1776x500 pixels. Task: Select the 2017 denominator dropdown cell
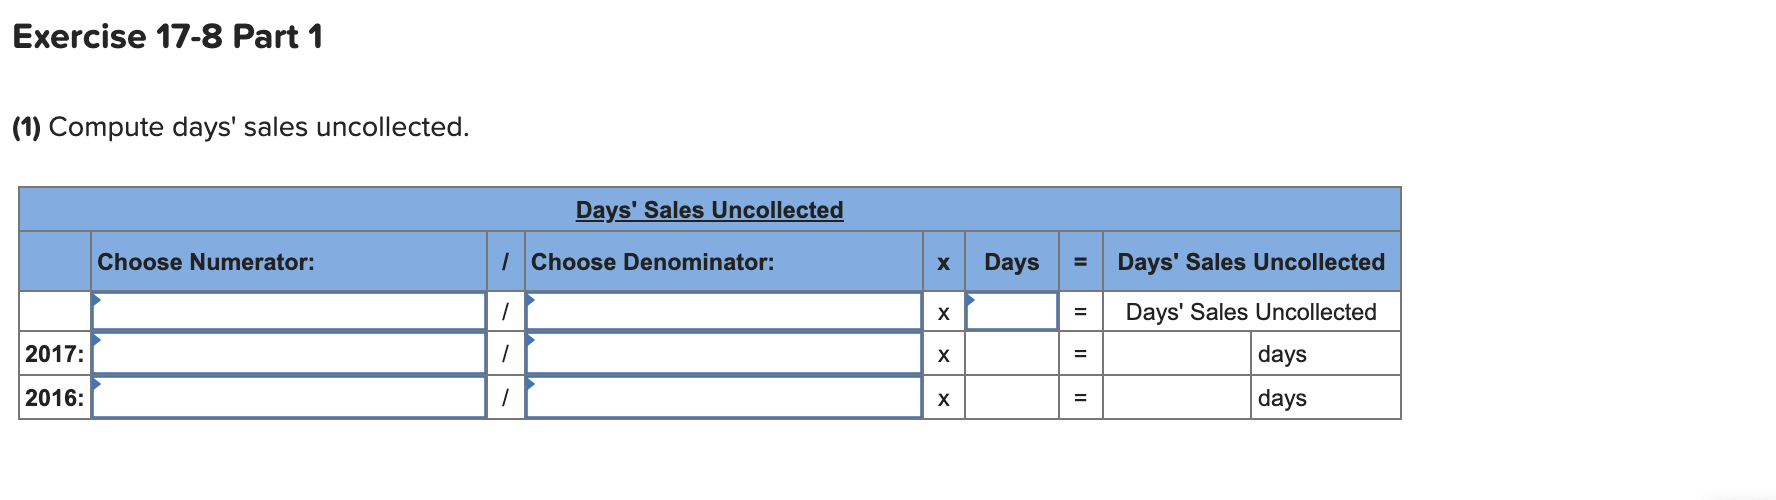tap(723, 354)
